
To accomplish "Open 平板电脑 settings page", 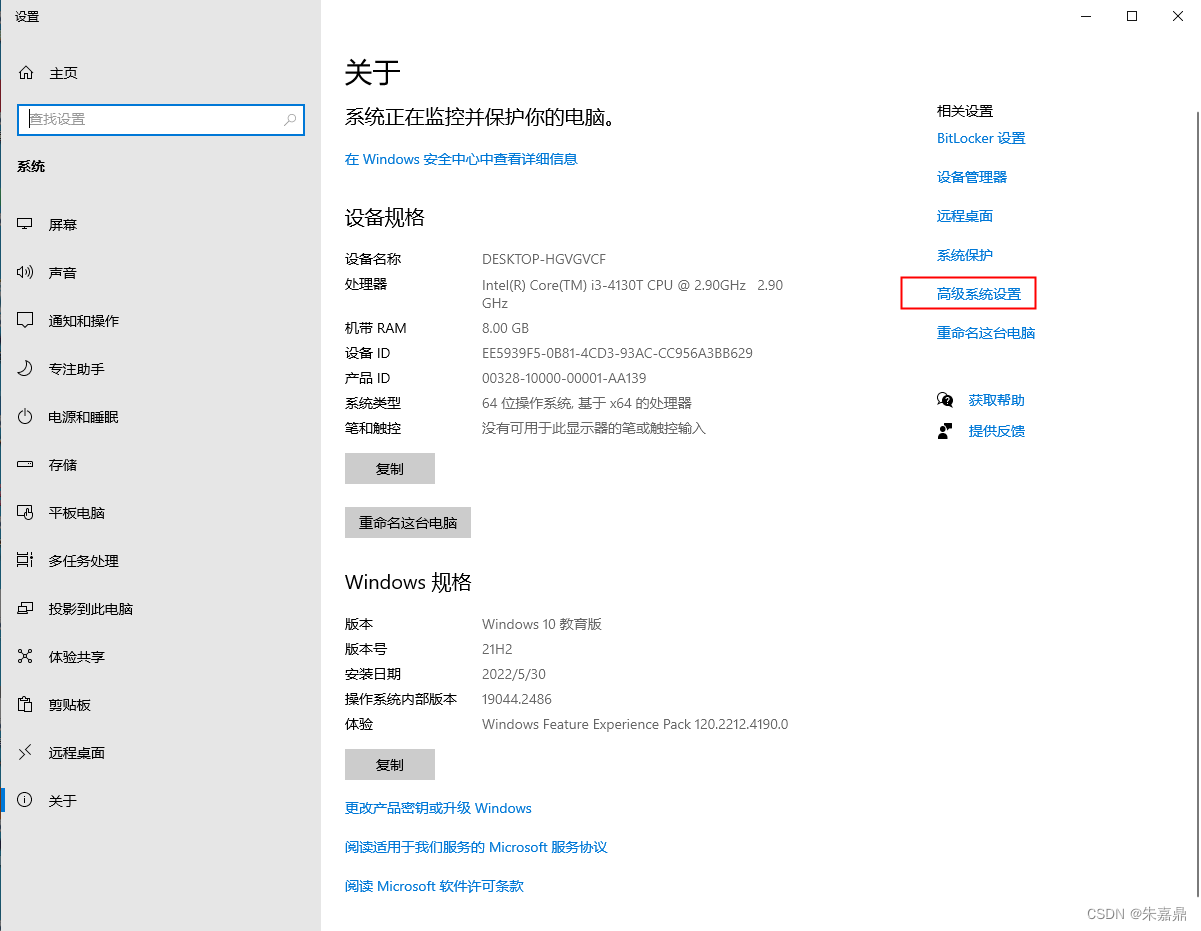I will (x=160, y=513).
